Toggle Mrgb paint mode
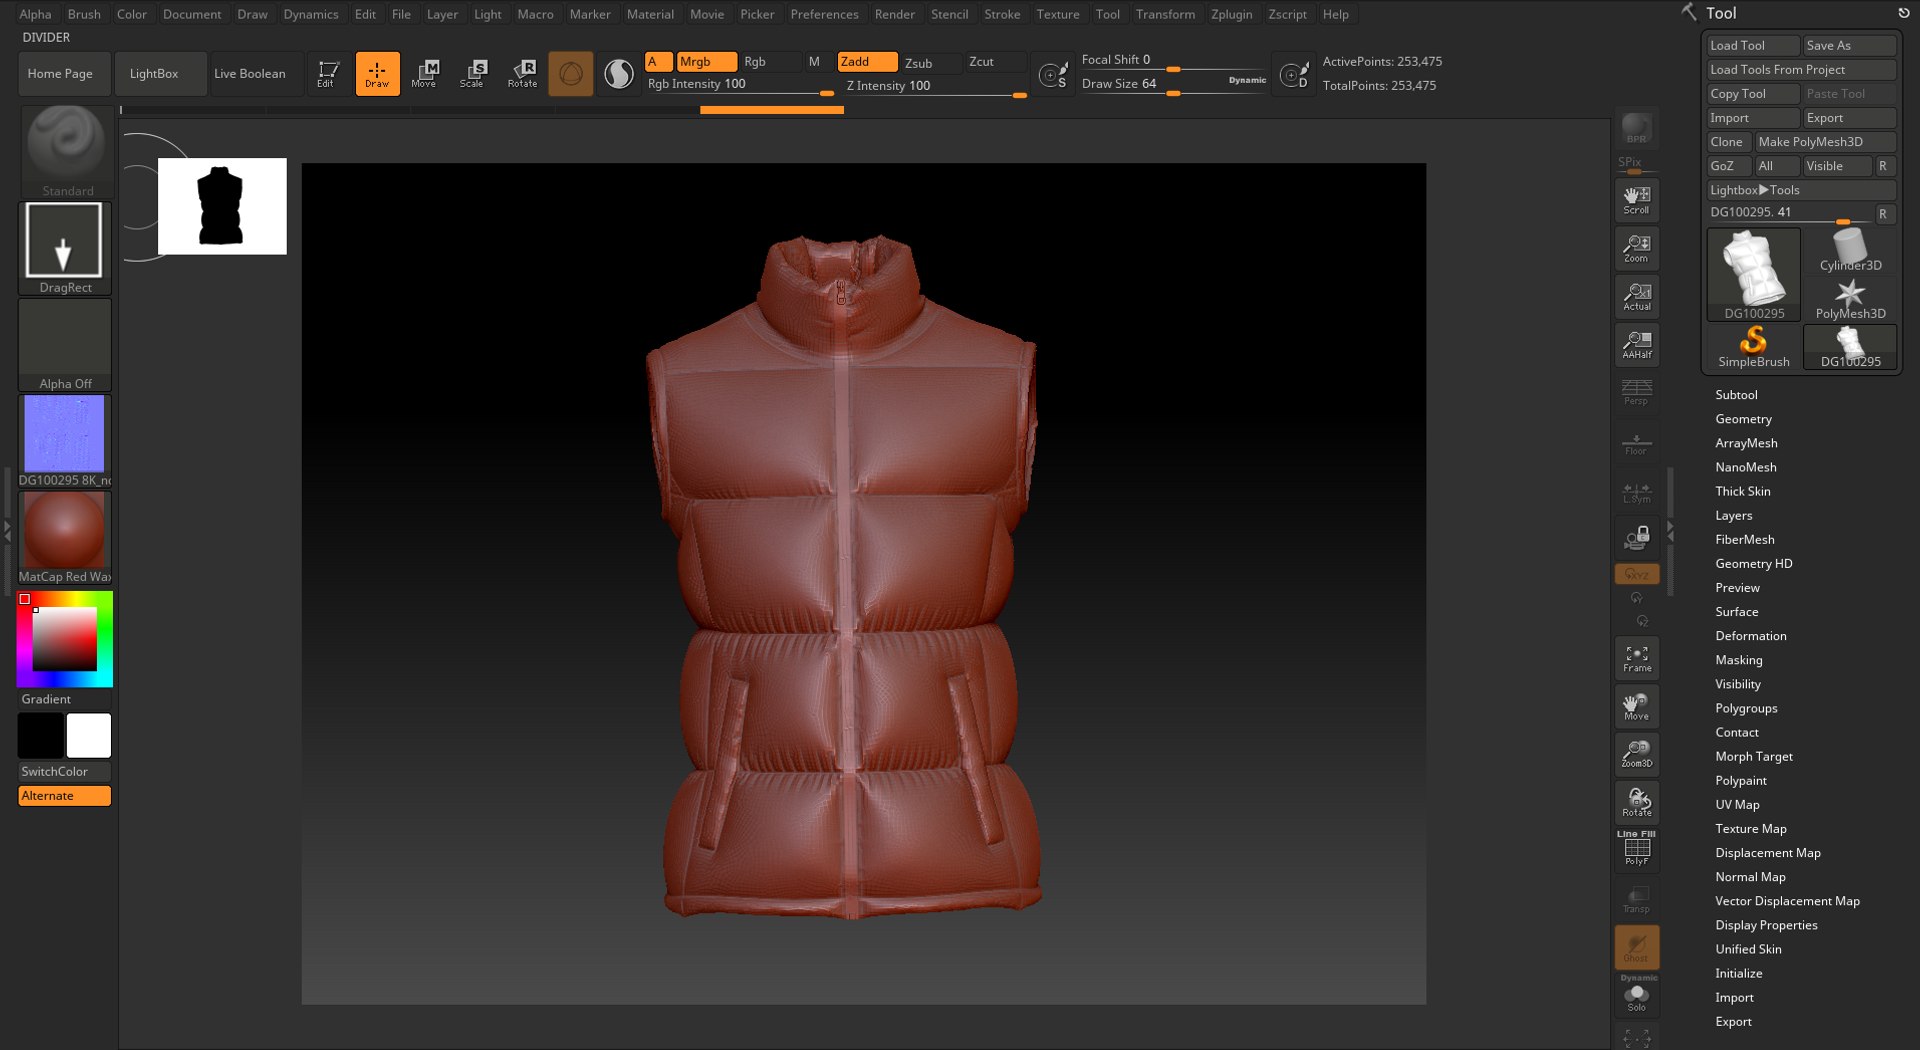The image size is (1920, 1050). (x=707, y=62)
